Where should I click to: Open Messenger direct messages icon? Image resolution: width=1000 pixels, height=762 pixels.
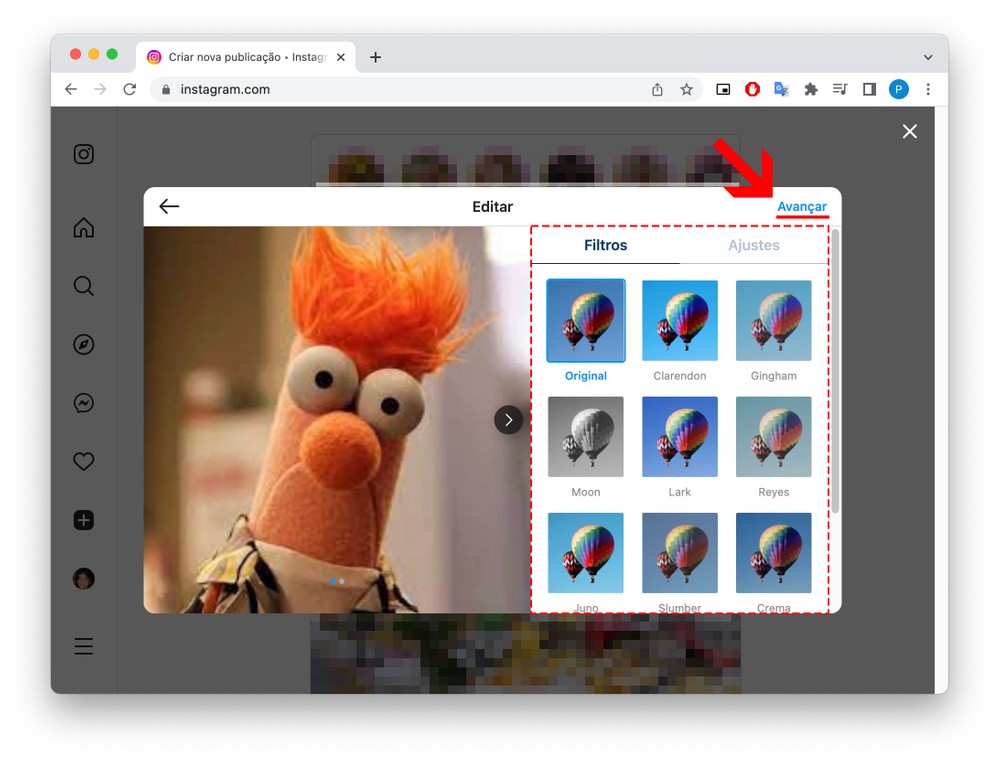(x=84, y=403)
